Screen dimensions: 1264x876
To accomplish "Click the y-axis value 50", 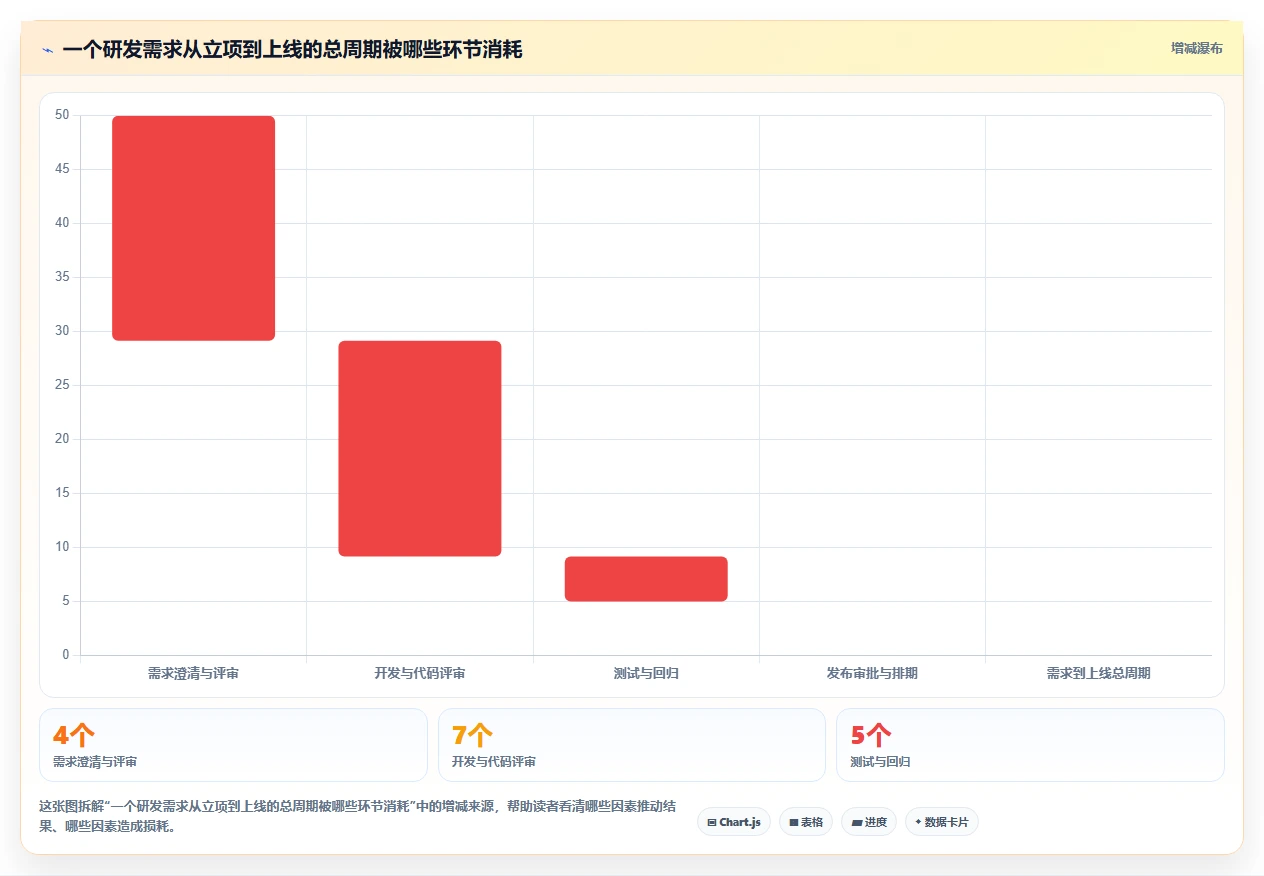I will pos(62,115).
